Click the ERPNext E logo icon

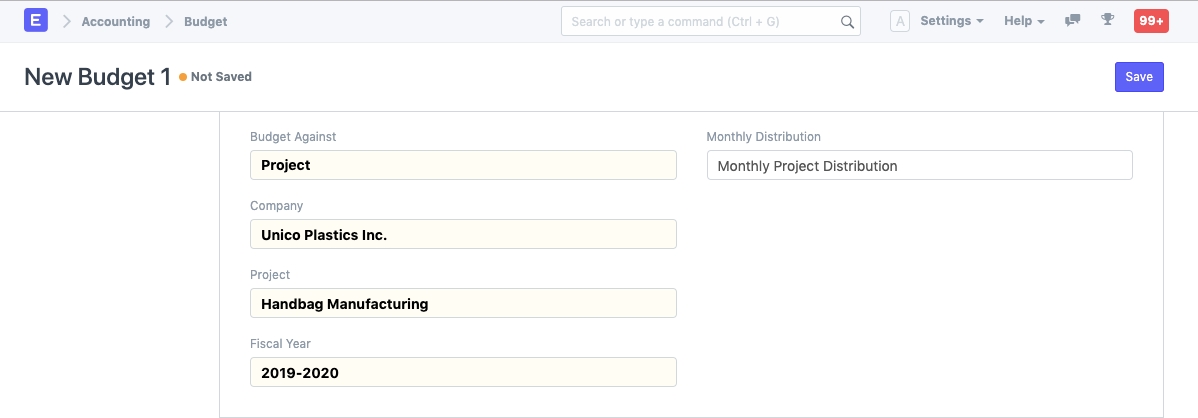click(36, 21)
